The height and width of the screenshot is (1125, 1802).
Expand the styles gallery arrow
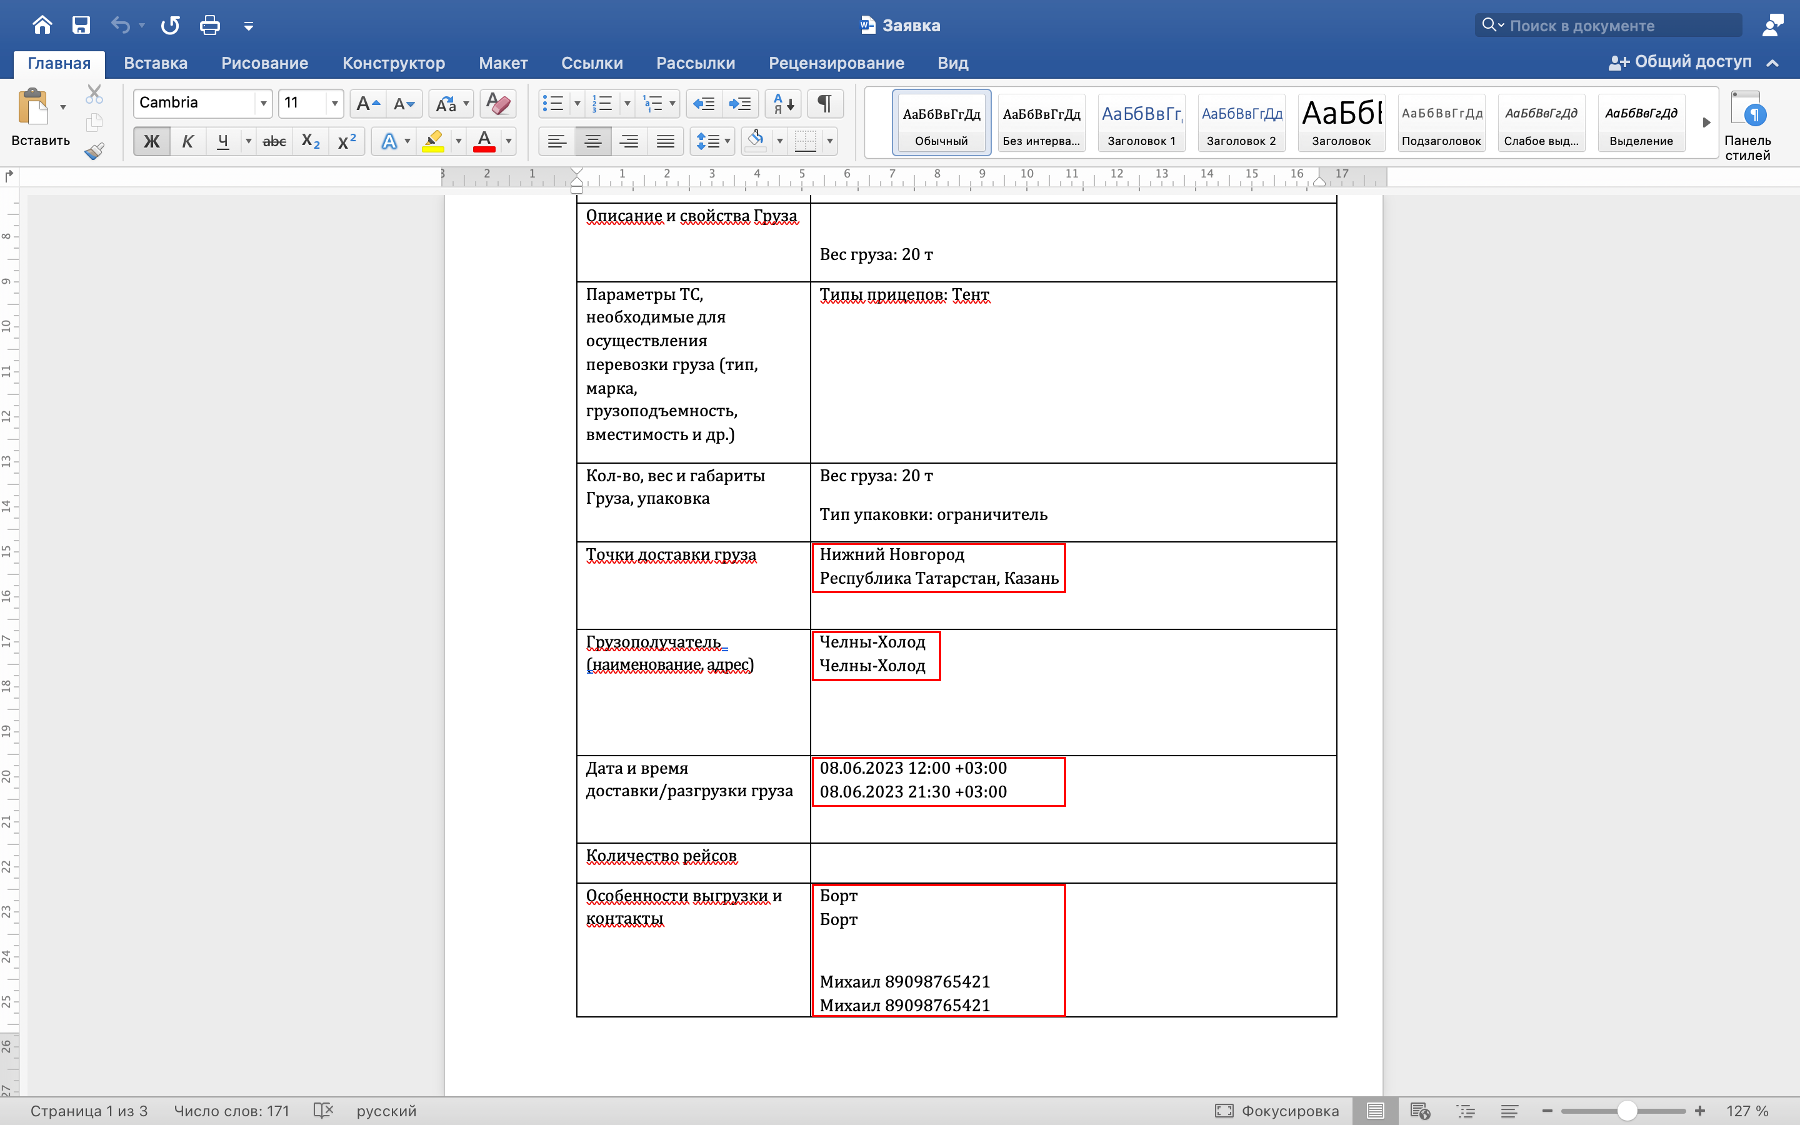click(x=1706, y=123)
